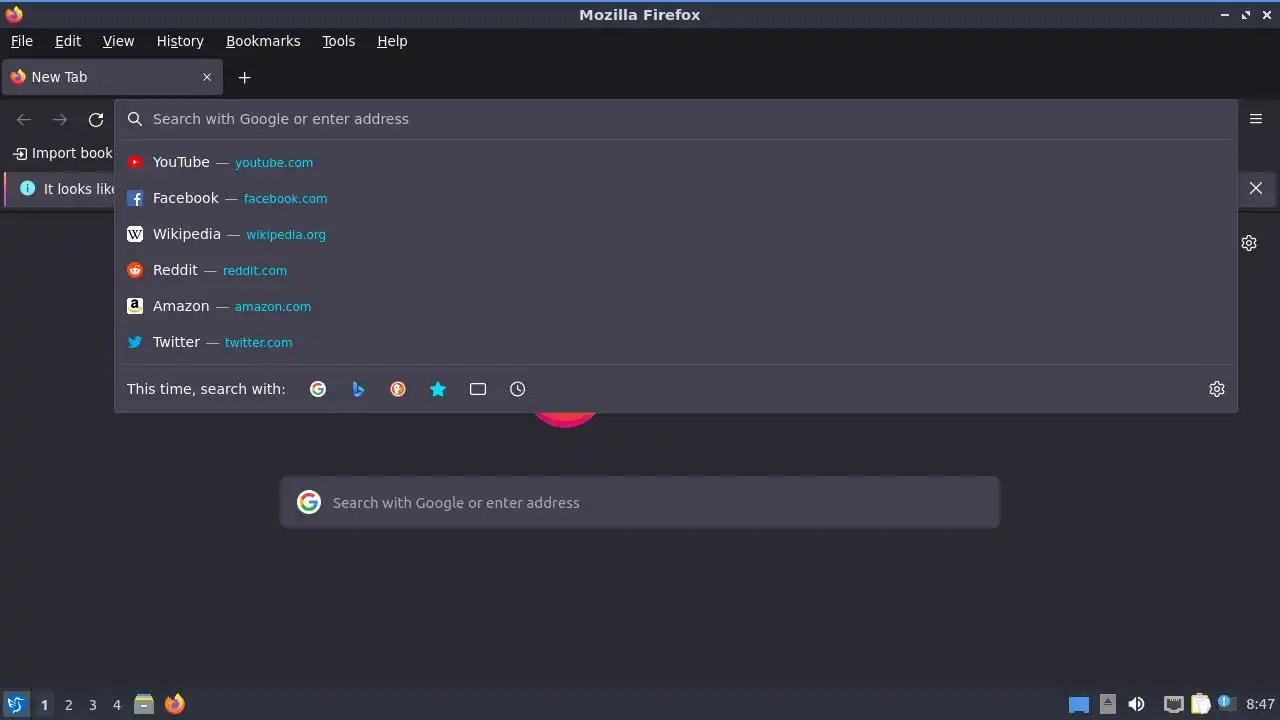This screenshot has height=720, width=1280.
Task: Open a new tab with plus button
Action: pyautogui.click(x=244, y=77)
